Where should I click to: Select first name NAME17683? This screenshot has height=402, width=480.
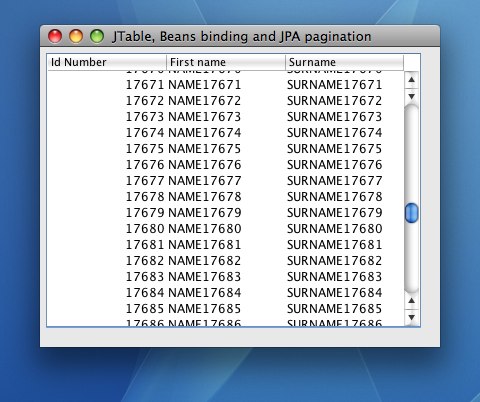226,277
